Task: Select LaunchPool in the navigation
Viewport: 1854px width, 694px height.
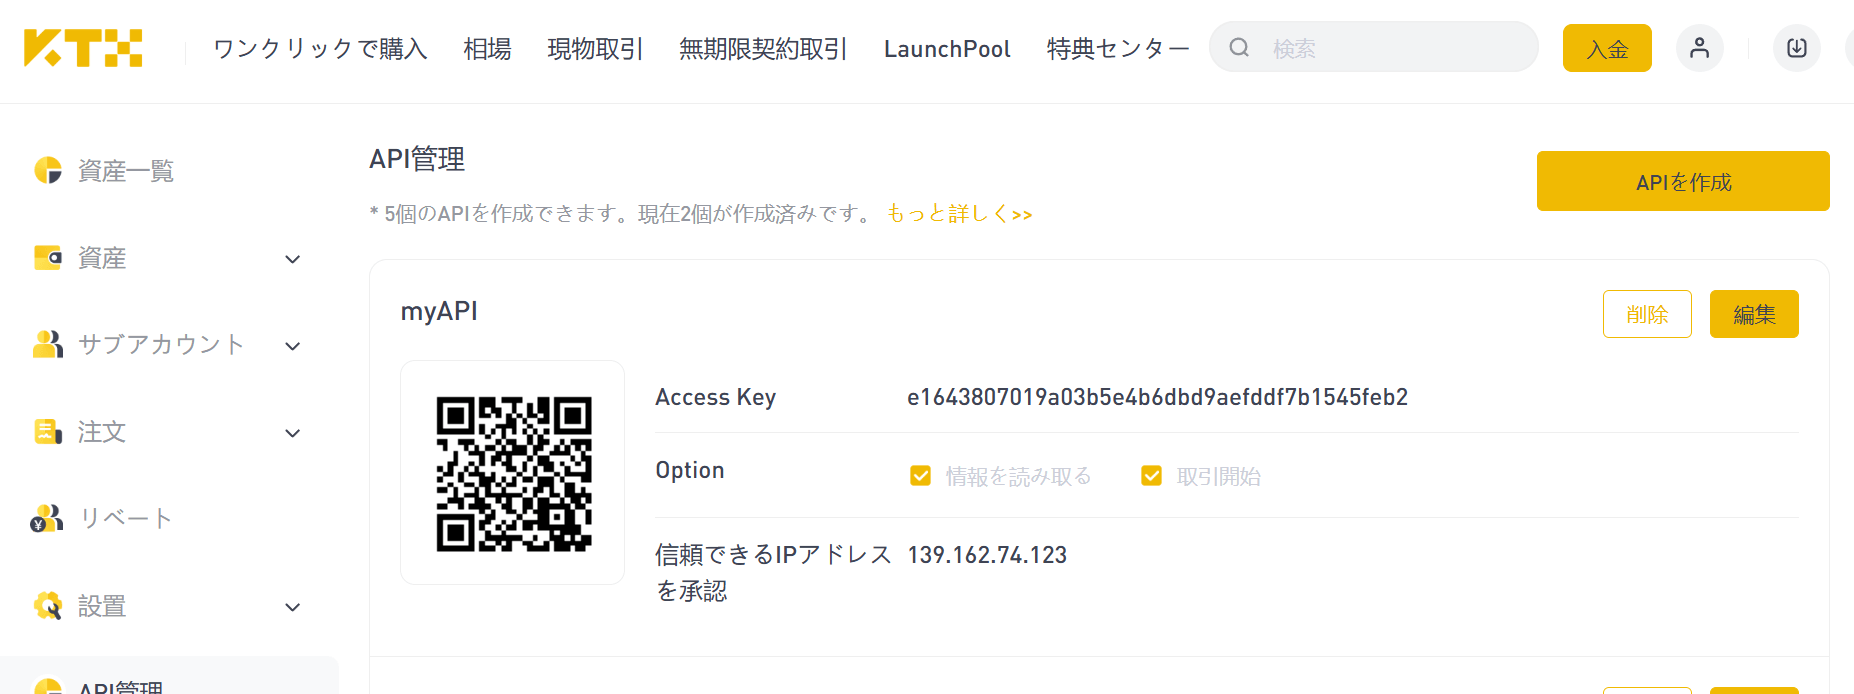Action: [947, 48]
